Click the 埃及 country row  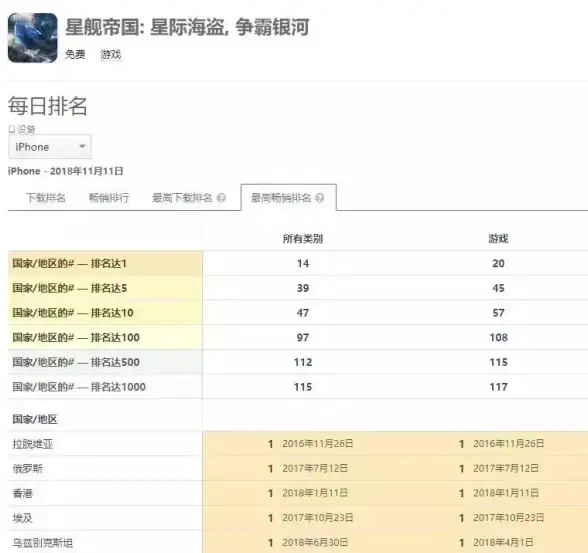pos(298,518)
